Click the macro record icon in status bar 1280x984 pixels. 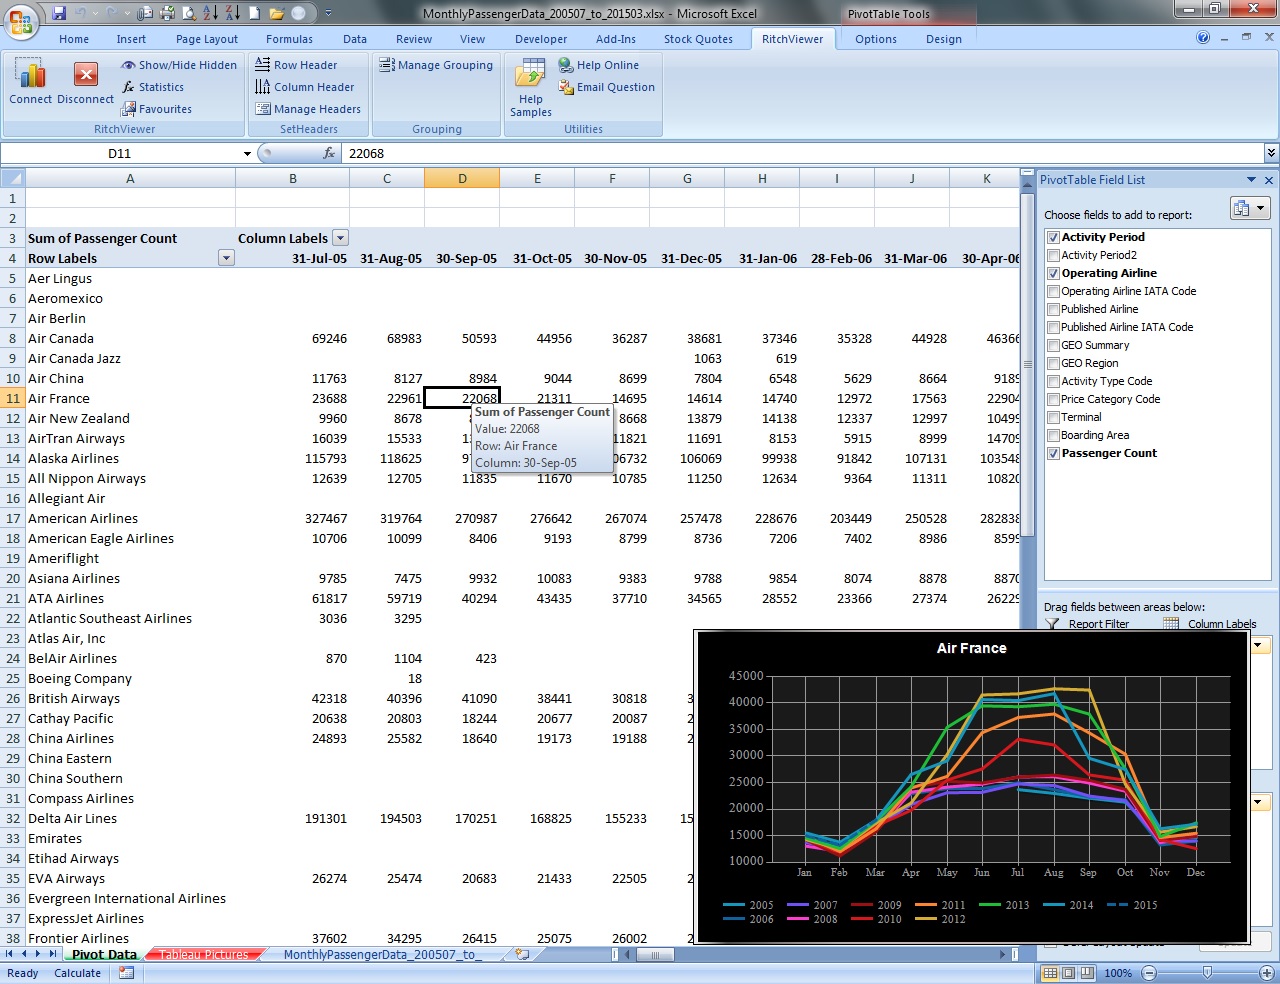click(126, 973)
